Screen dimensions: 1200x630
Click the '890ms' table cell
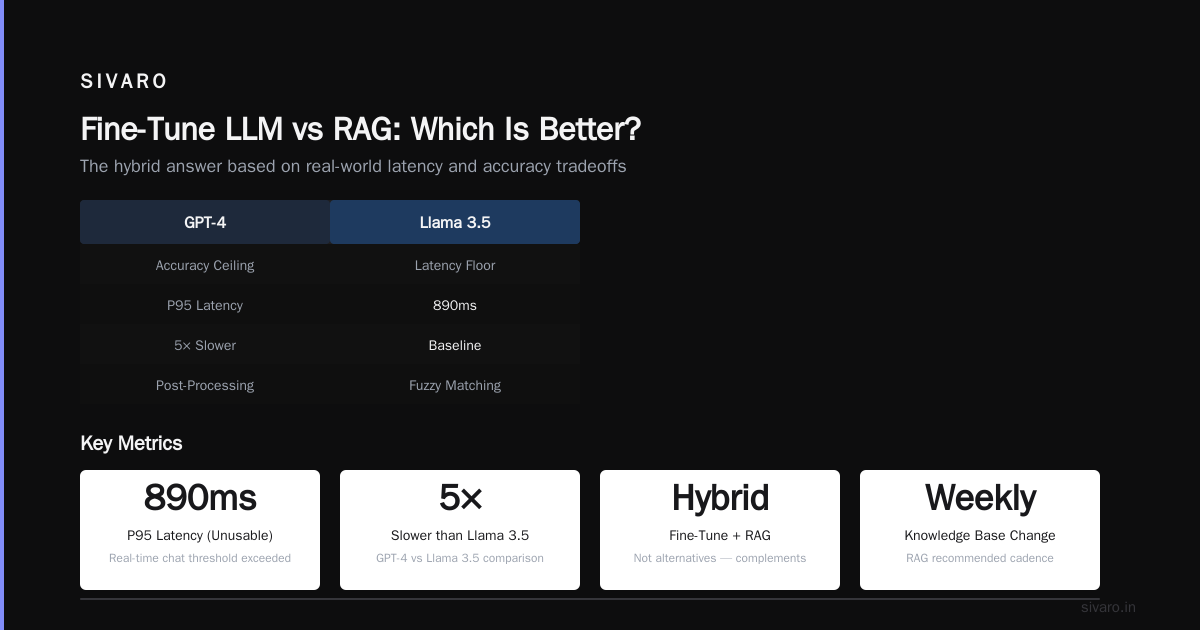(455, 305)
